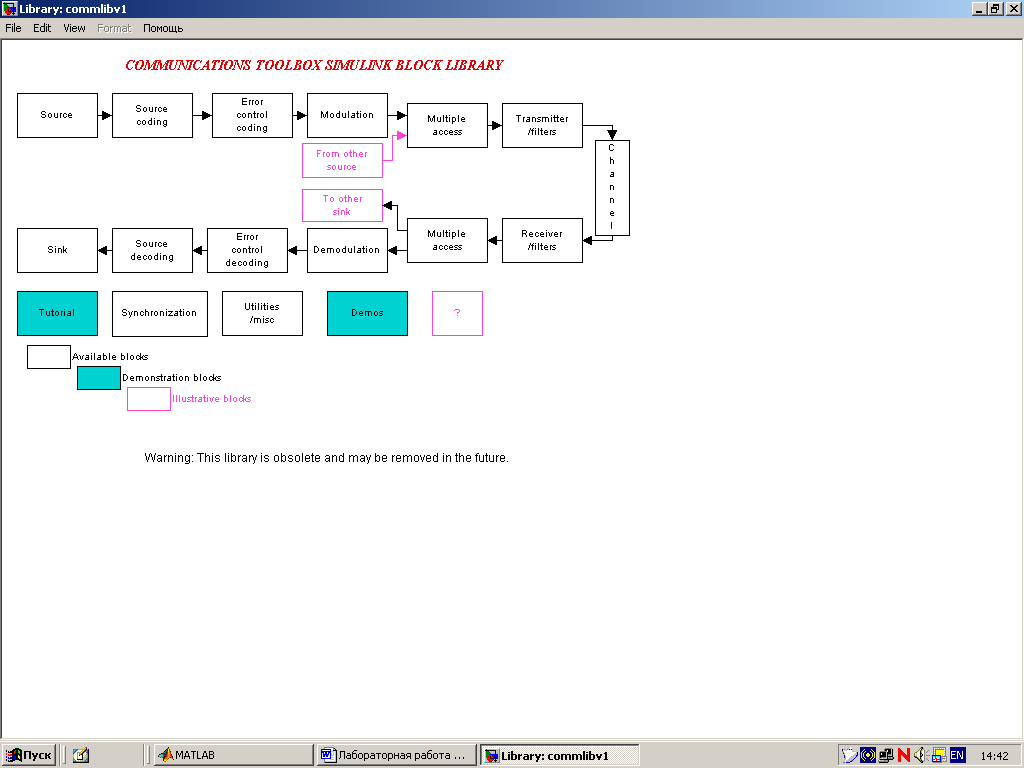Click the pink Illustrative blocks legend box
The width and height of the screenshot is (1024, 768).
coord(149,399)
